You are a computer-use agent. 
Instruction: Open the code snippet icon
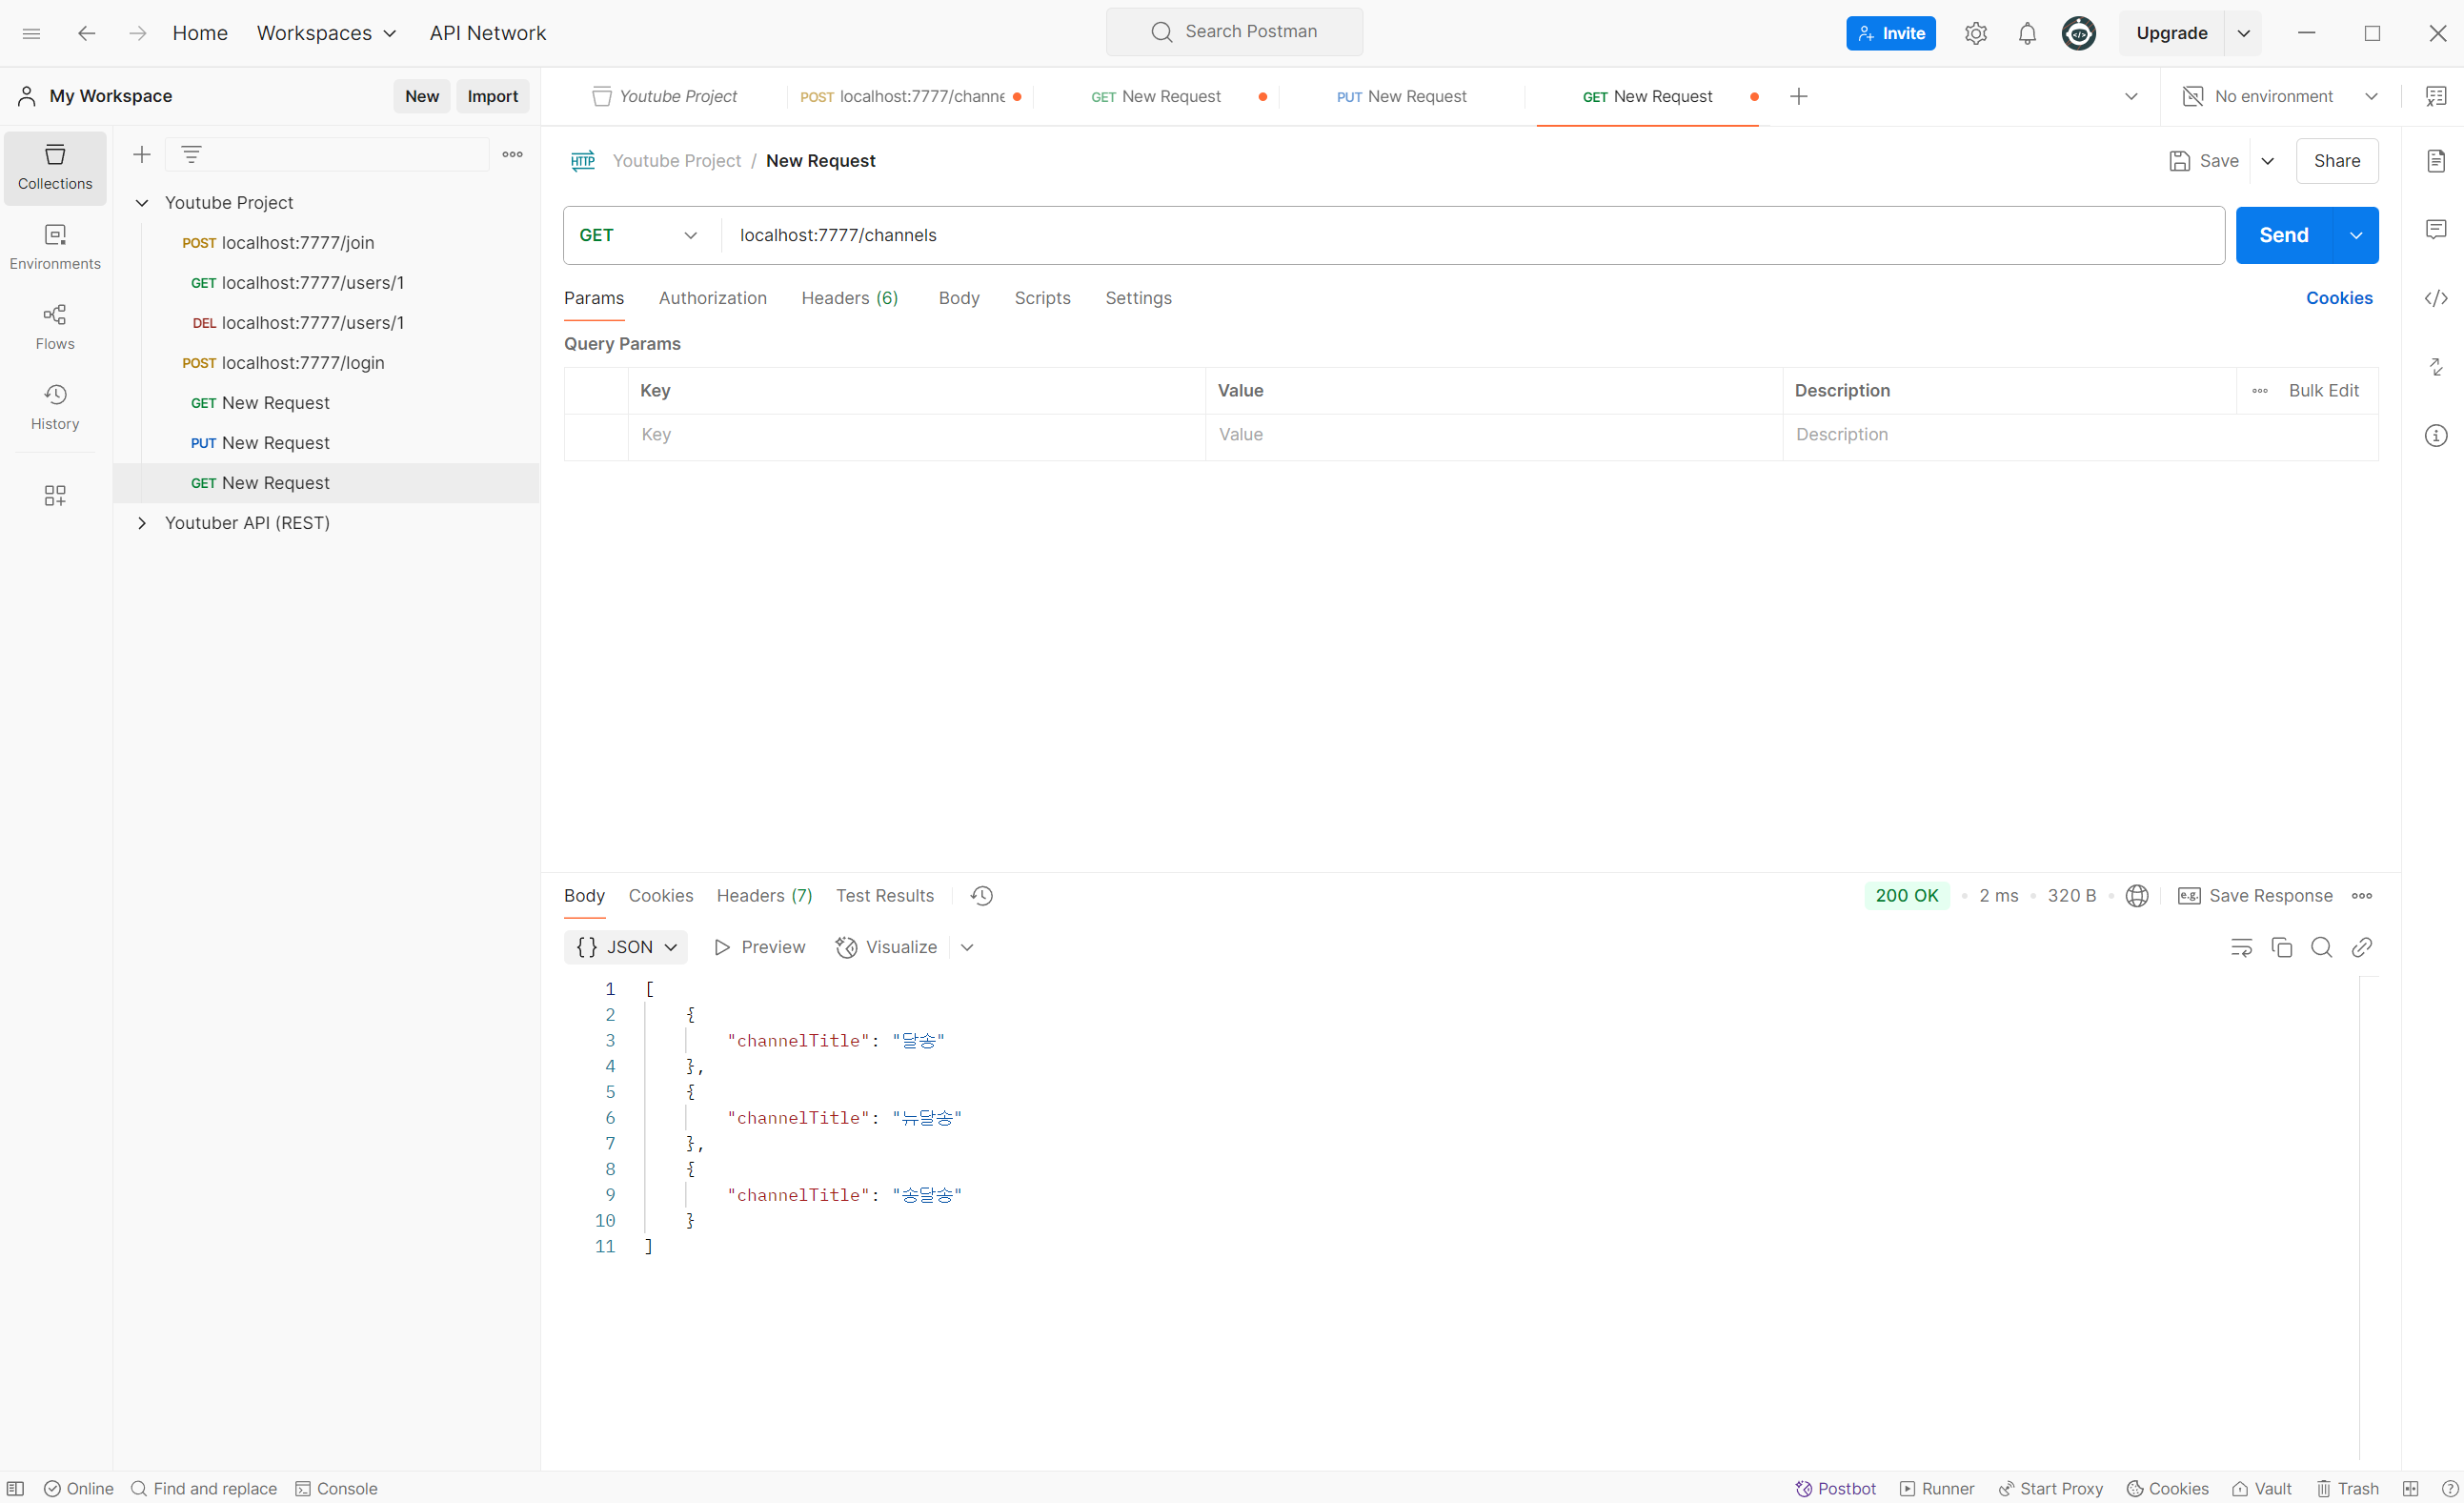coord(2436,298)
